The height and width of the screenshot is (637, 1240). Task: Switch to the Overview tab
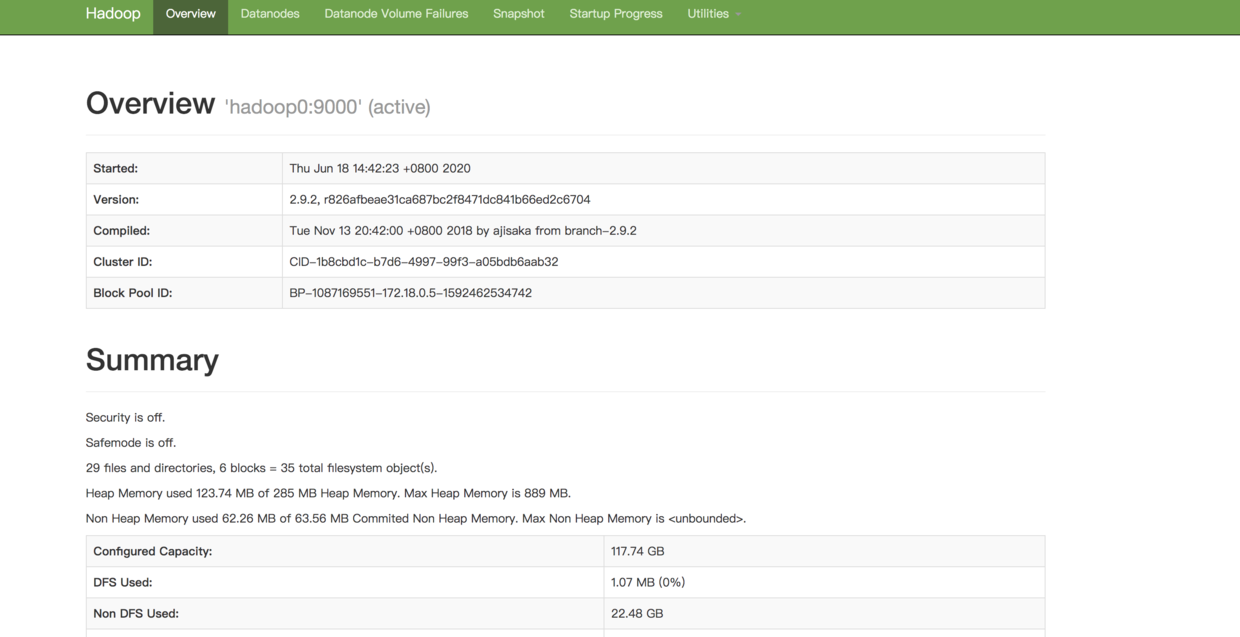click(190, 14)
